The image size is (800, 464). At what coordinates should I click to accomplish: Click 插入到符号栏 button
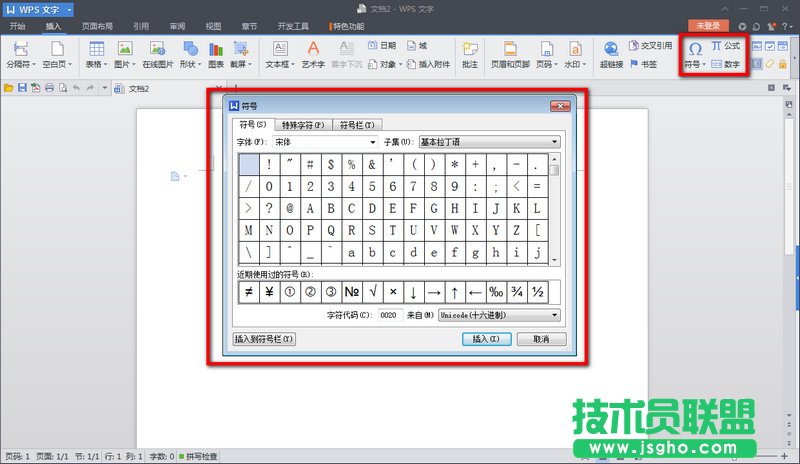(x=264, y=339)
